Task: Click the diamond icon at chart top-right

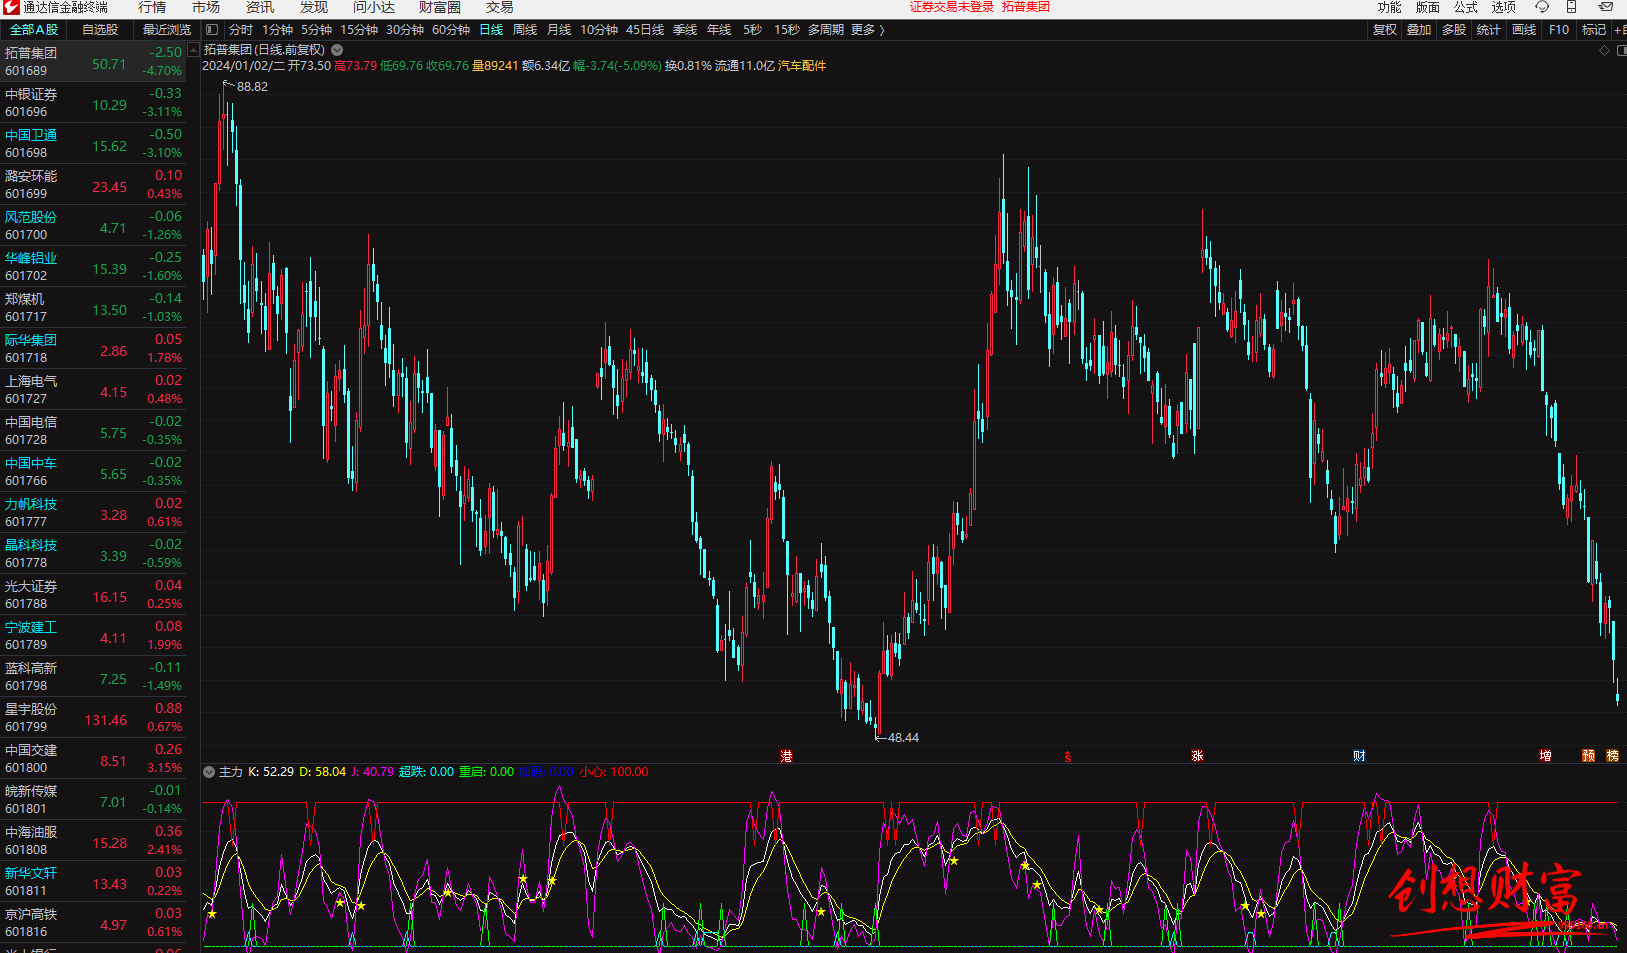Action: [x=1605, y=50]
